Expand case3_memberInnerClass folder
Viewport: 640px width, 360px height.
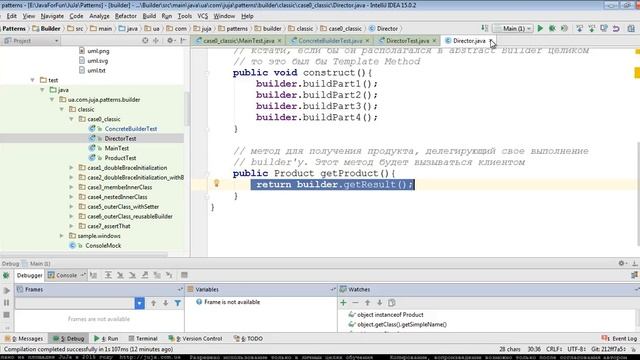tap(71, 187)
